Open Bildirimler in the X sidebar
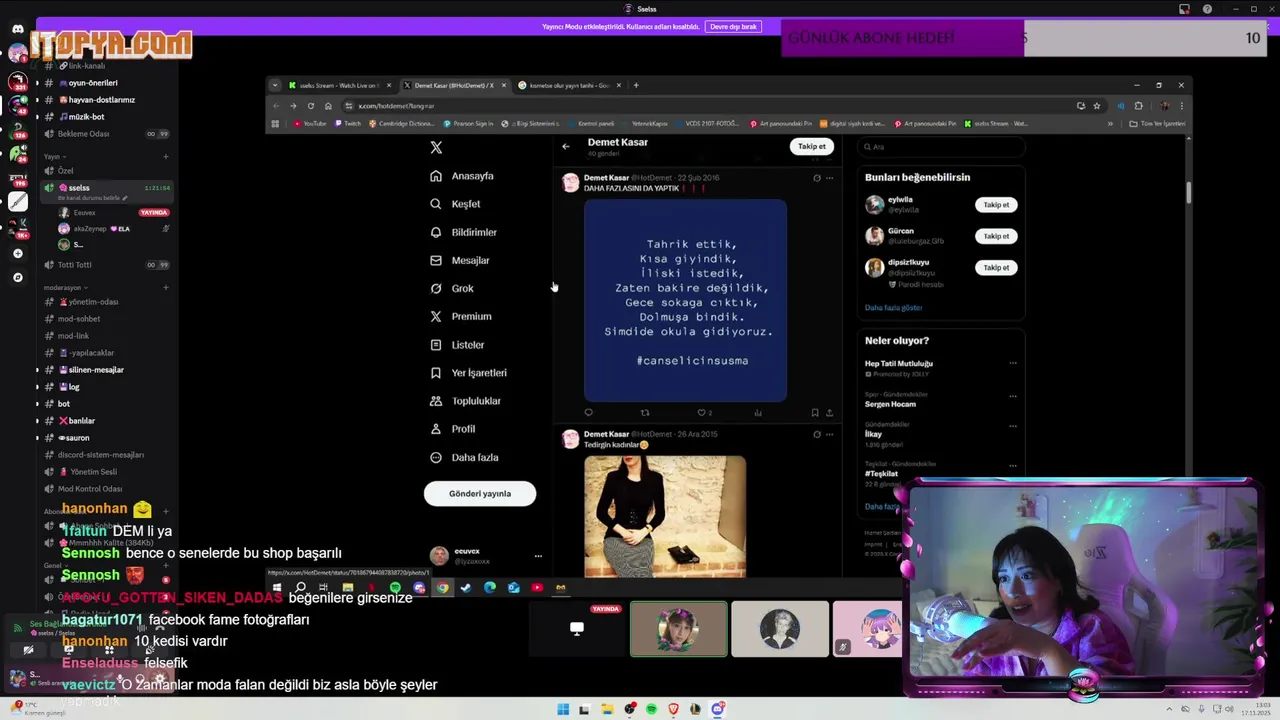The height and width of the screenshot is (720, 1280). click(x=463, y=232)
